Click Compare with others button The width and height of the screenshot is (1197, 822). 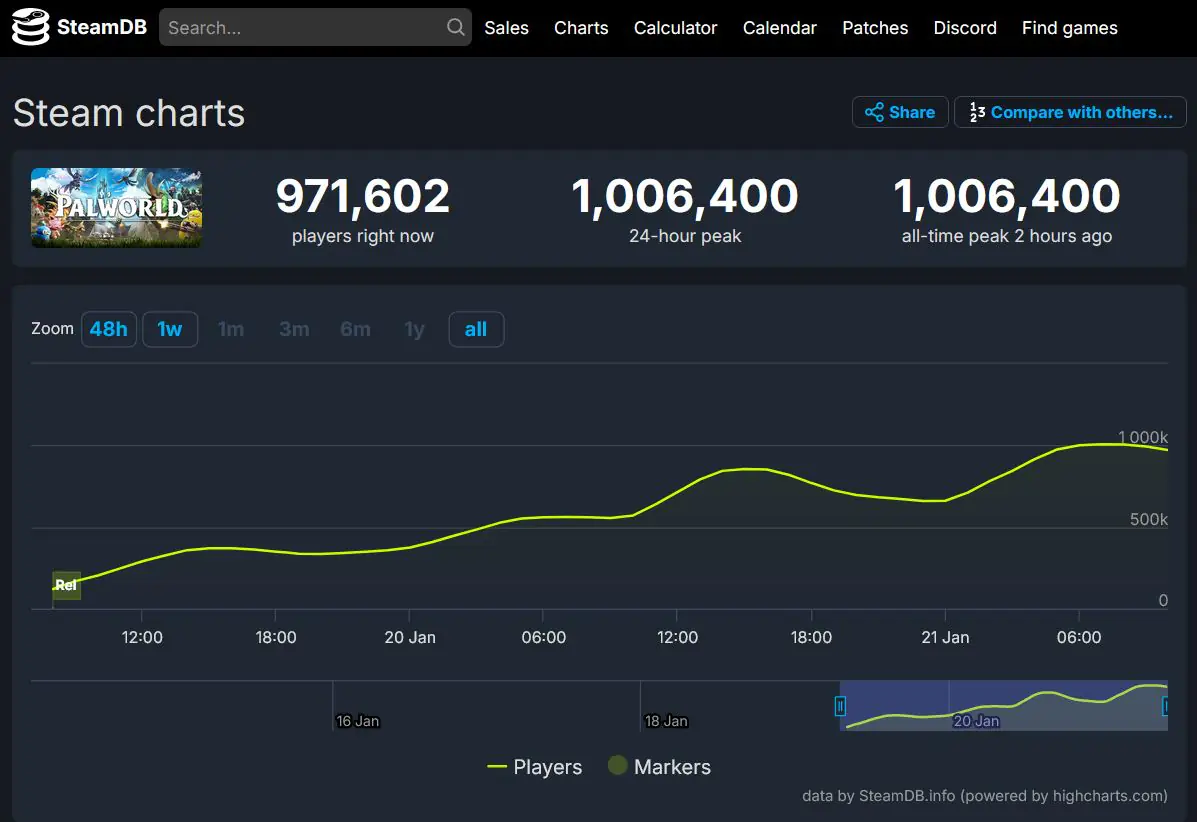pyautogui.click(x=1070, y=112)
